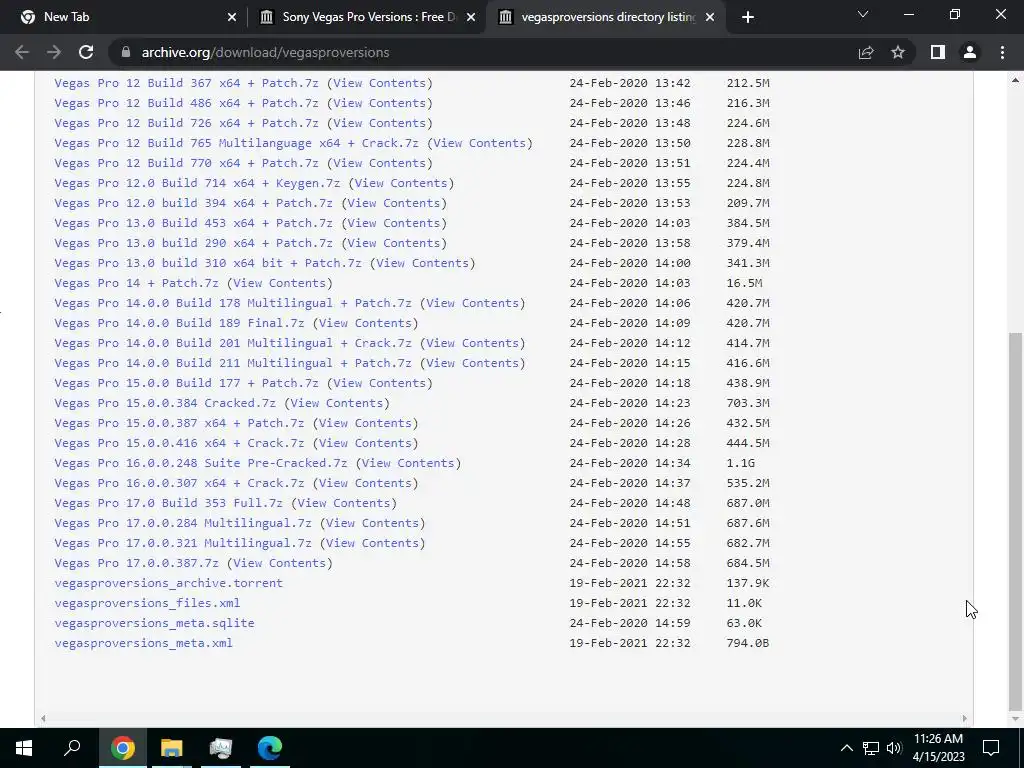Open vegasproversions_meta.sqlite link

pyautogui.click(x=154, y=623)
